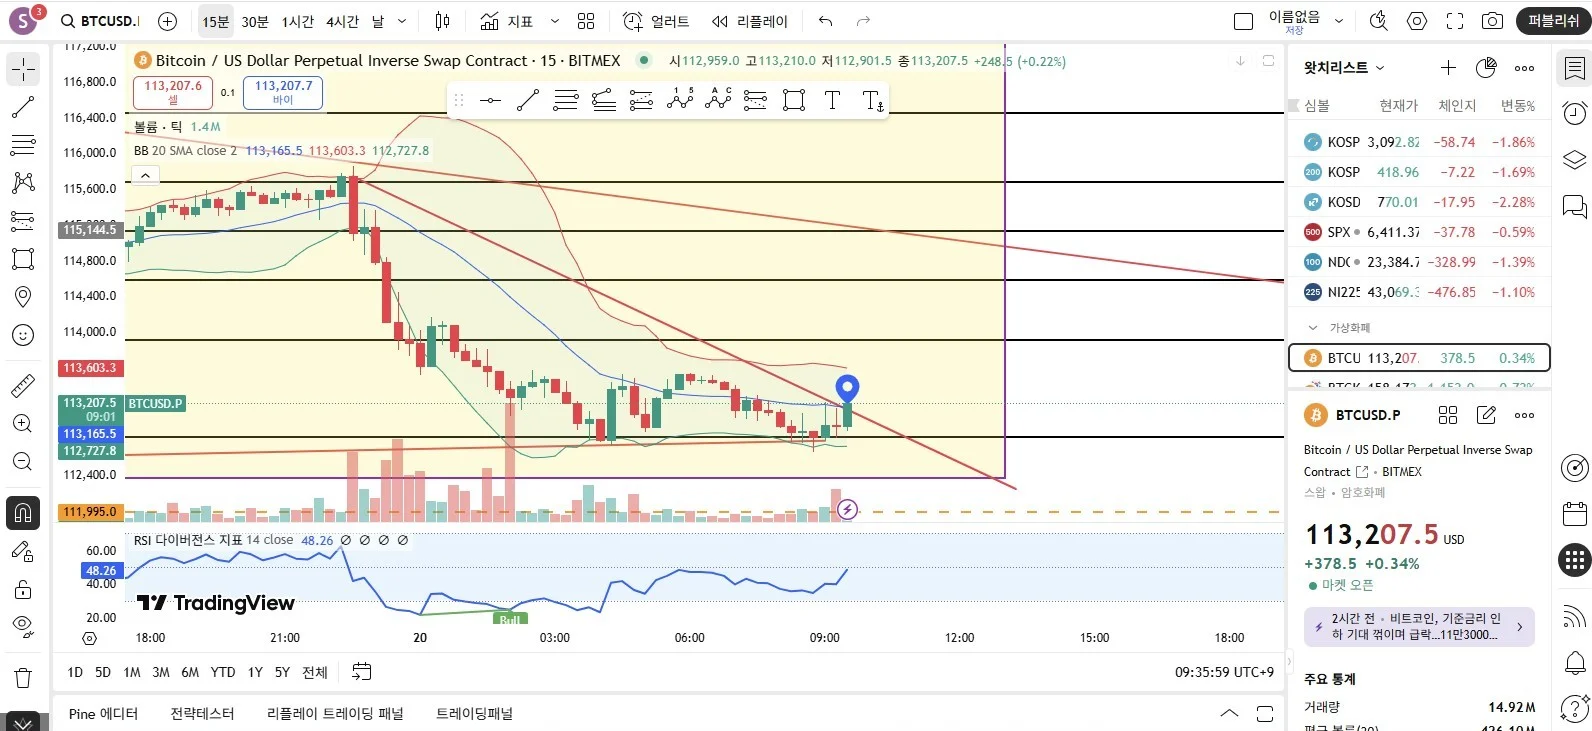This screenshot has height=731, width=1592.
Task: Start bar replay with 리플레이 button
Action: [x=750, y=21]
